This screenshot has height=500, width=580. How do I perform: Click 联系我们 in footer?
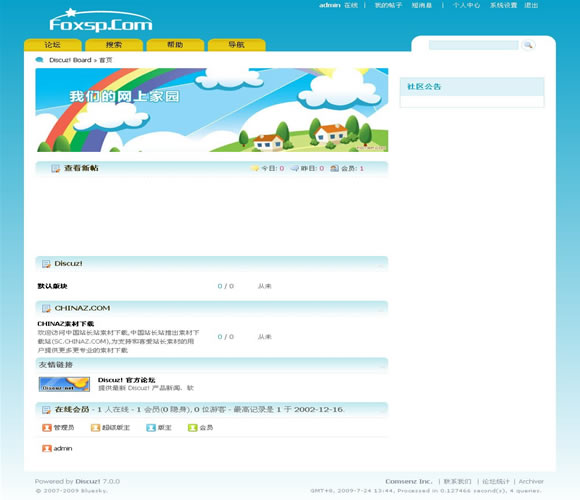tap(458, 482)
